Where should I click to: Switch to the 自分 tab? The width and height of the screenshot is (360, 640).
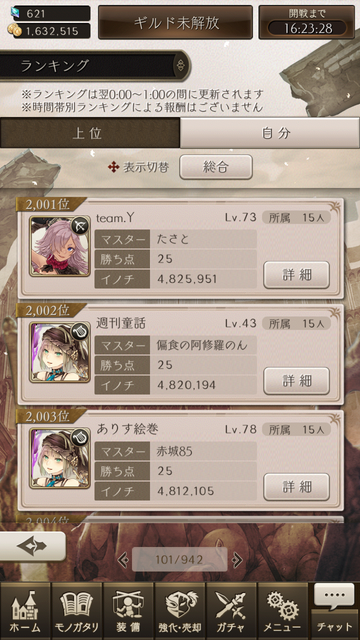[270, 133]
